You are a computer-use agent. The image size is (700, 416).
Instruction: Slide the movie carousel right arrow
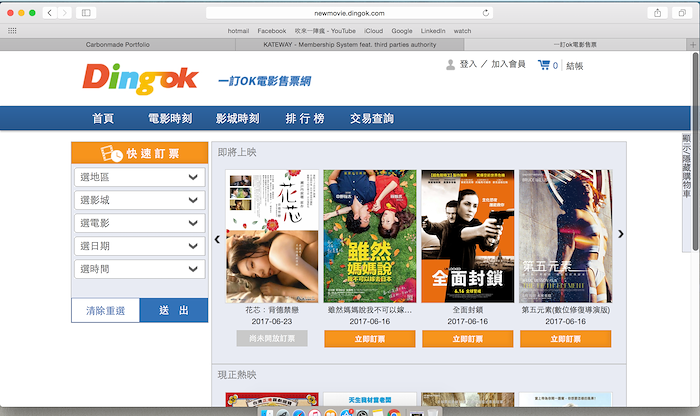[621, 234]
